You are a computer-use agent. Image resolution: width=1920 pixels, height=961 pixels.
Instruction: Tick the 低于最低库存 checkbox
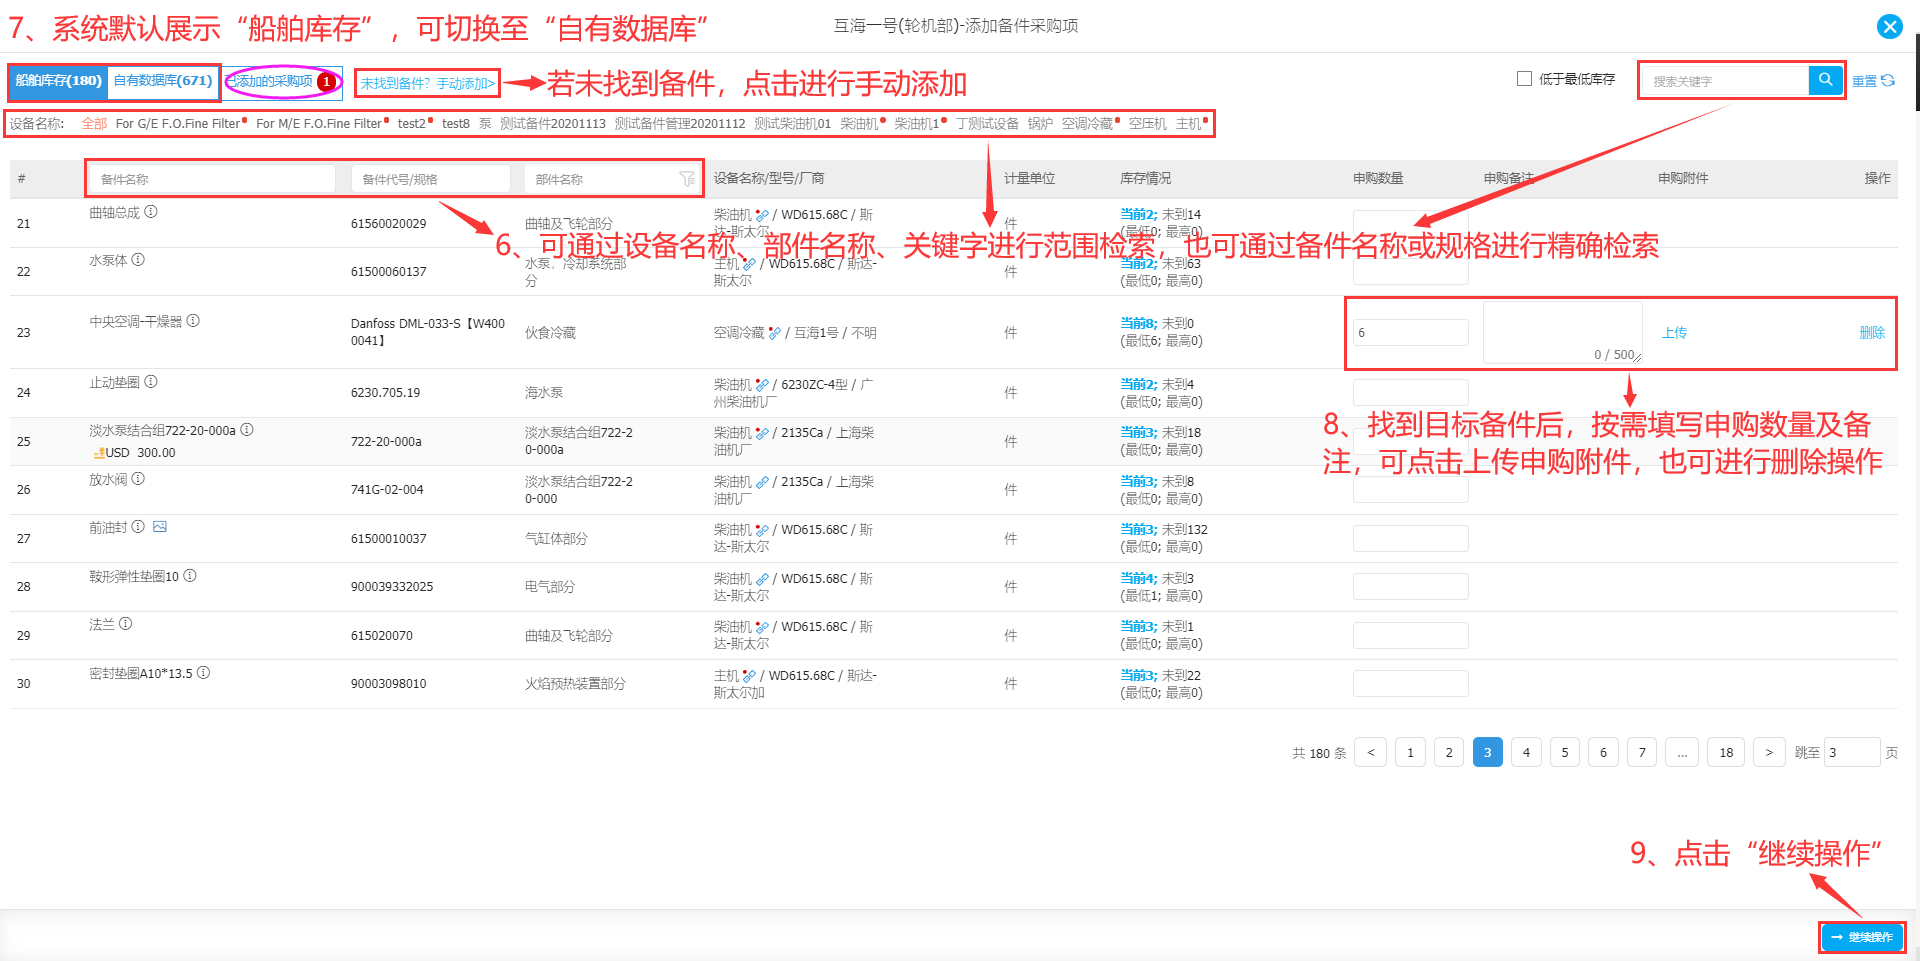[x=1524, y=79]
